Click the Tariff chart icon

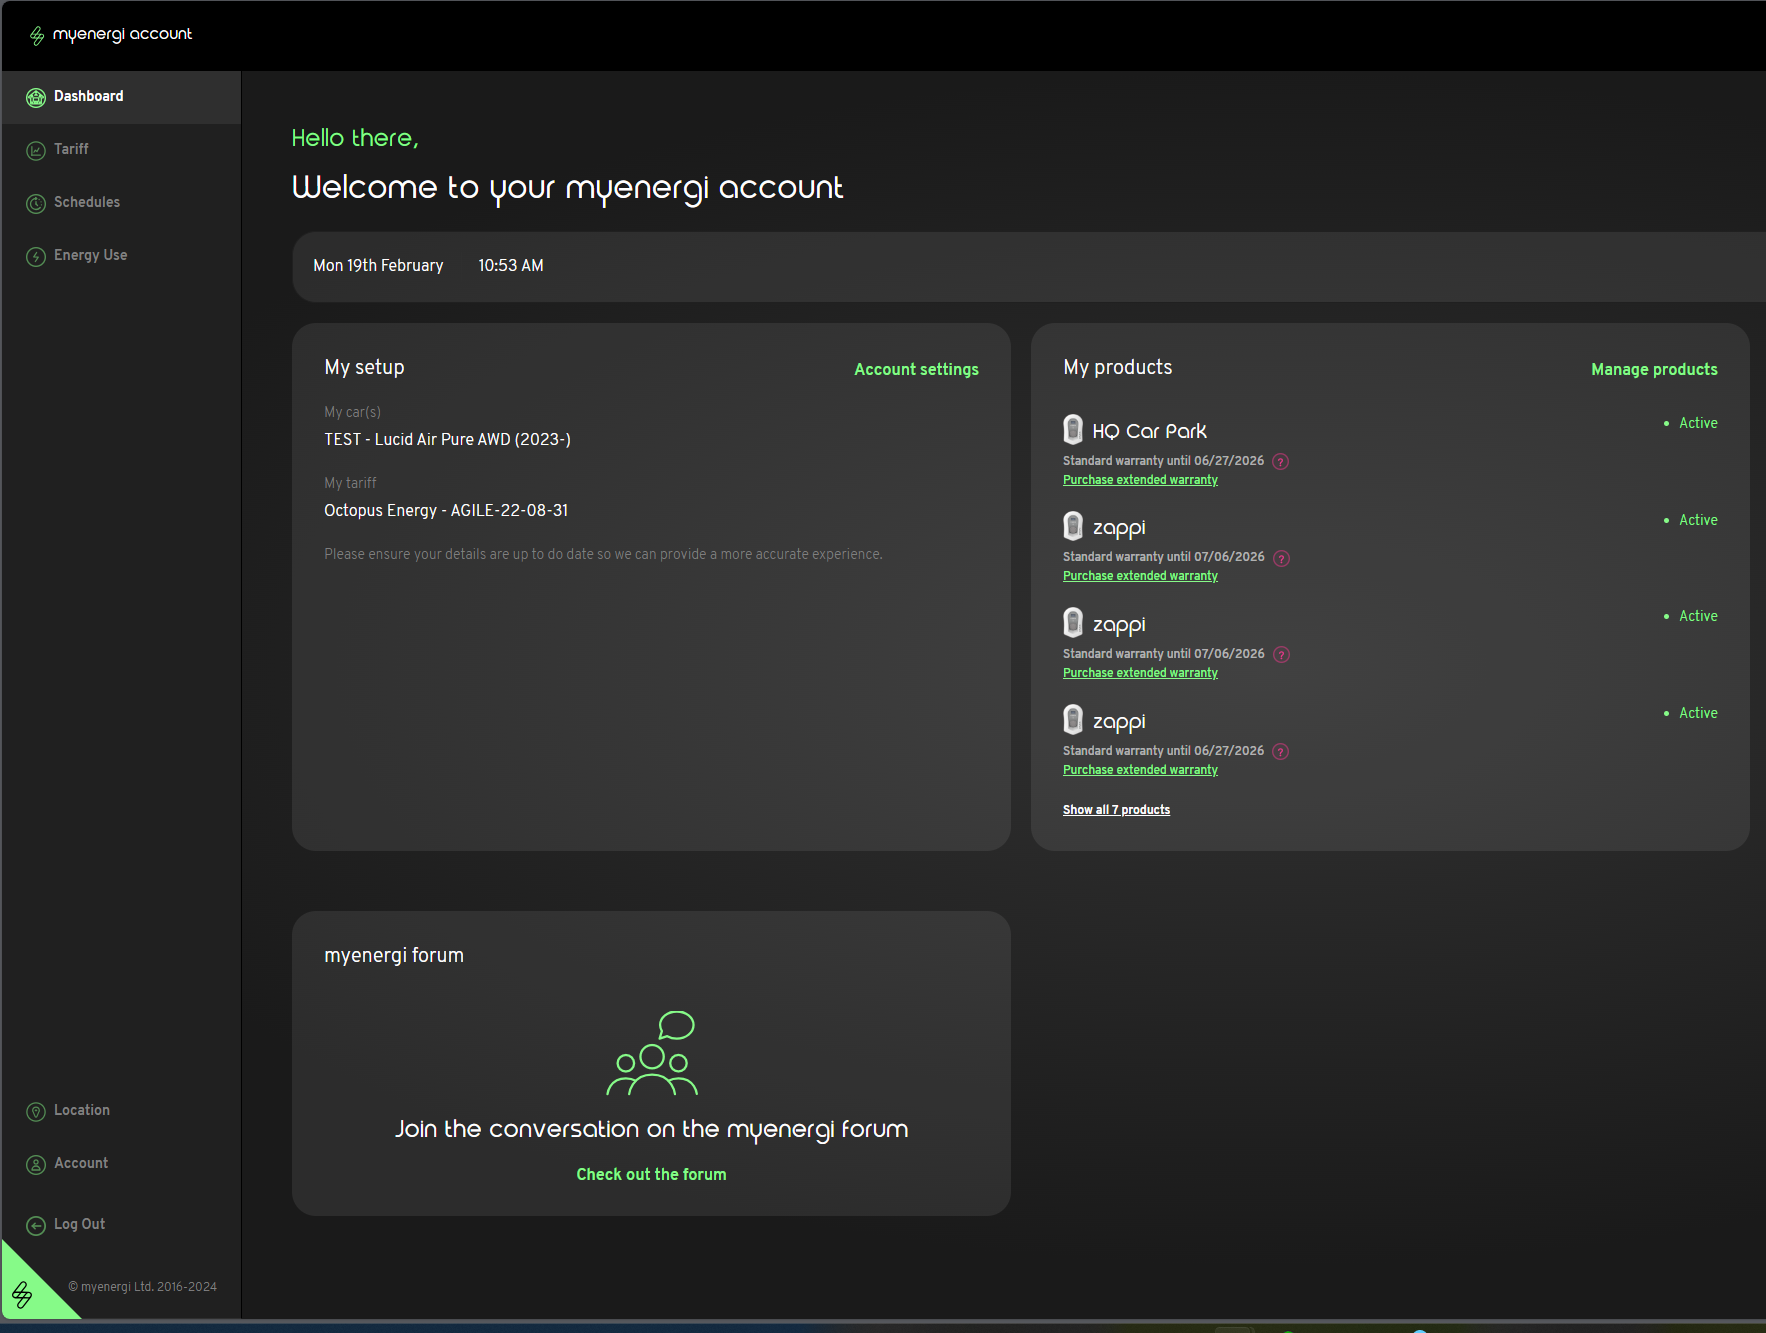(36, 150)
